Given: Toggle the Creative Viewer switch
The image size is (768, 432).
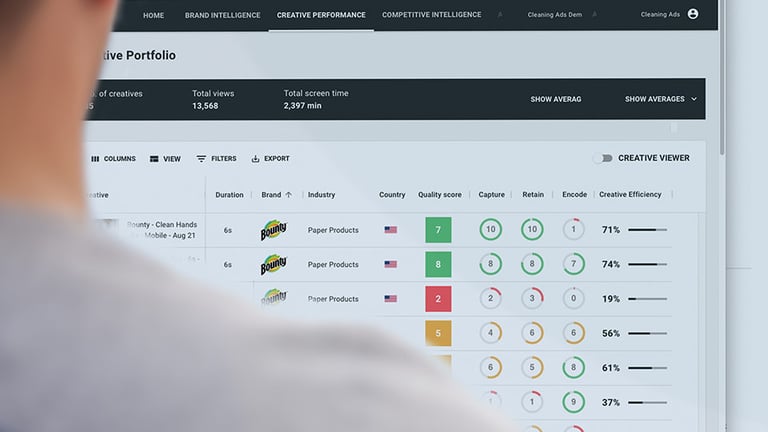Looking at the screenshot, I should click(604, 158).
